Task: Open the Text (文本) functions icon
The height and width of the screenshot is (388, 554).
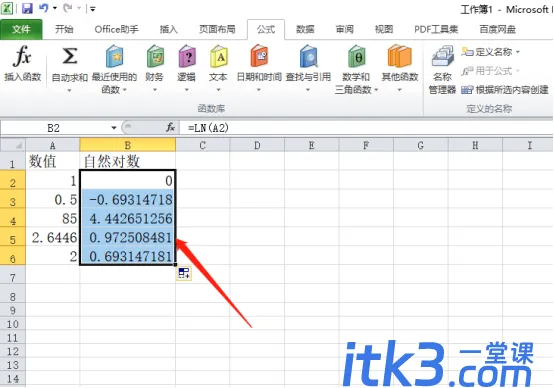Action: (x=218, y=56)
